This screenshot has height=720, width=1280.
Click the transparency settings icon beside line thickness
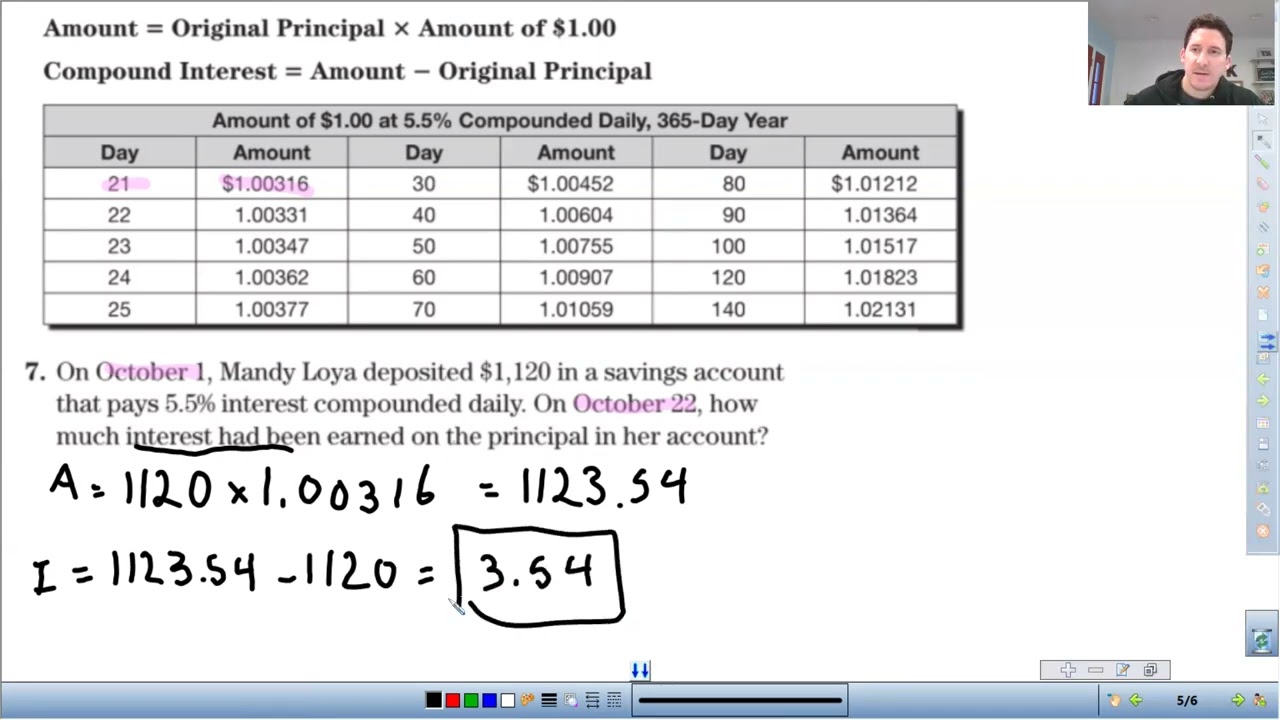pyautogui.click(x=570, y=700)
